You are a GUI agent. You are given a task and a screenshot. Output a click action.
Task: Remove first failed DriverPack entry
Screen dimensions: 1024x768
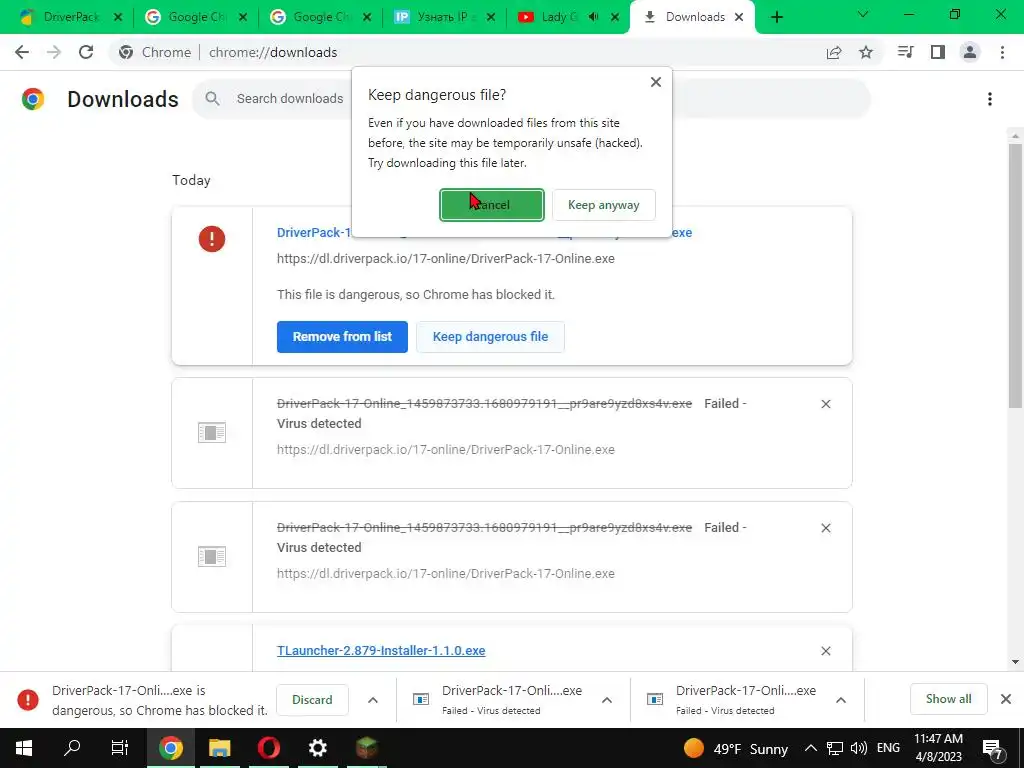[x=825, y=404]
